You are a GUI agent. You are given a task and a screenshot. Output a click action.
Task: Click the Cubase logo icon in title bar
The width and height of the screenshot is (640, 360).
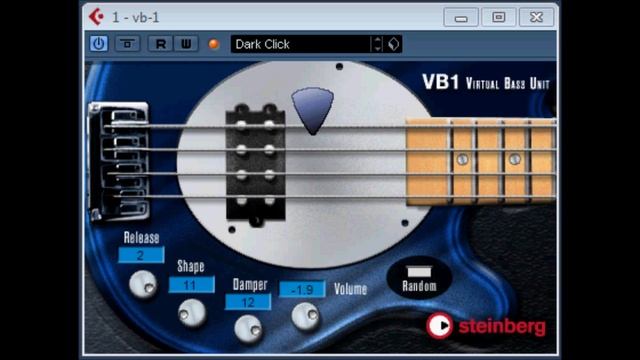point(97,17)
